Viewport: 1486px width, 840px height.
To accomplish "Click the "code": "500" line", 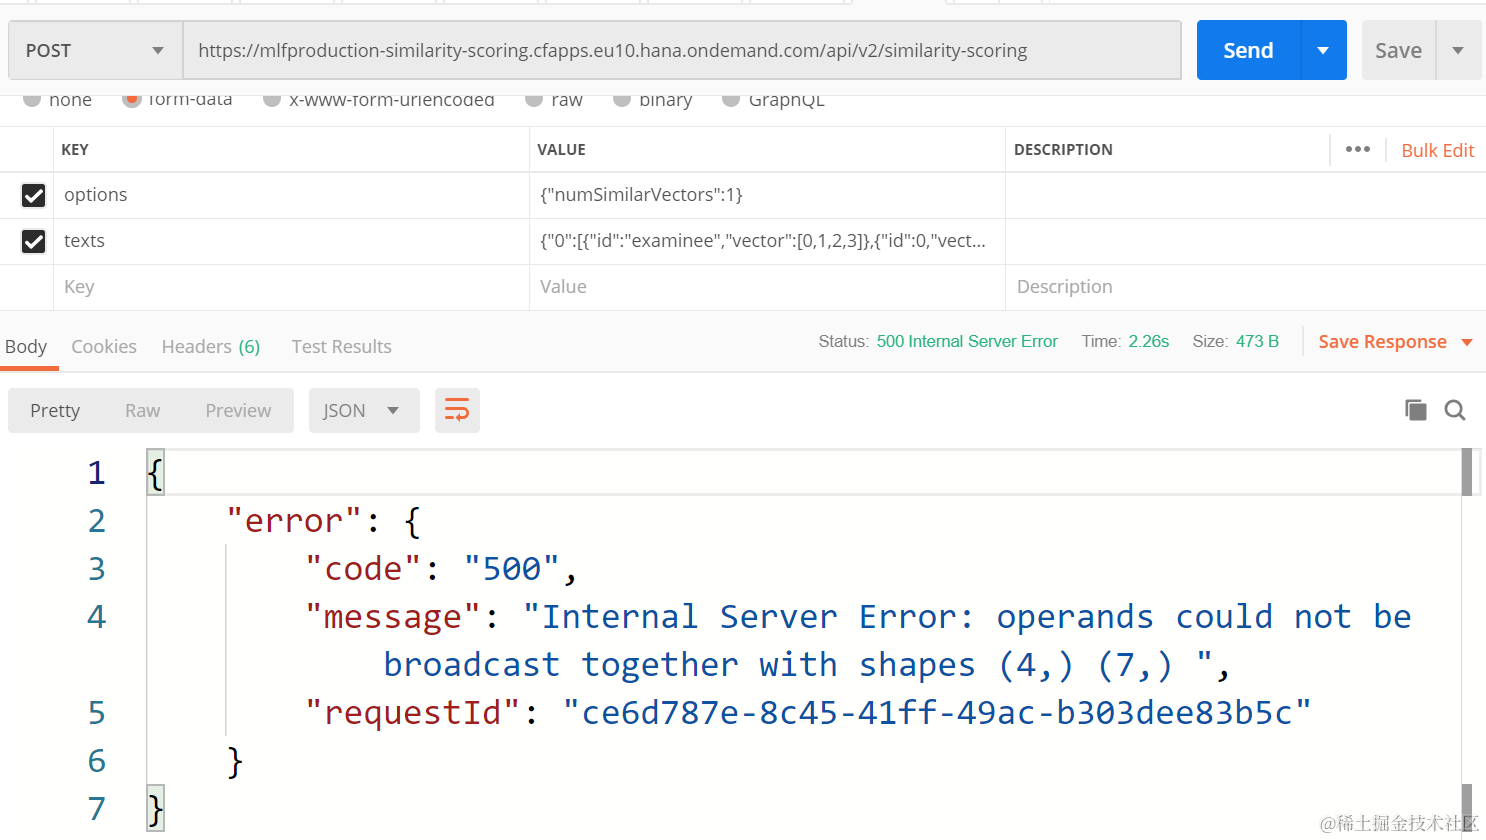I will tap(441, 569).
